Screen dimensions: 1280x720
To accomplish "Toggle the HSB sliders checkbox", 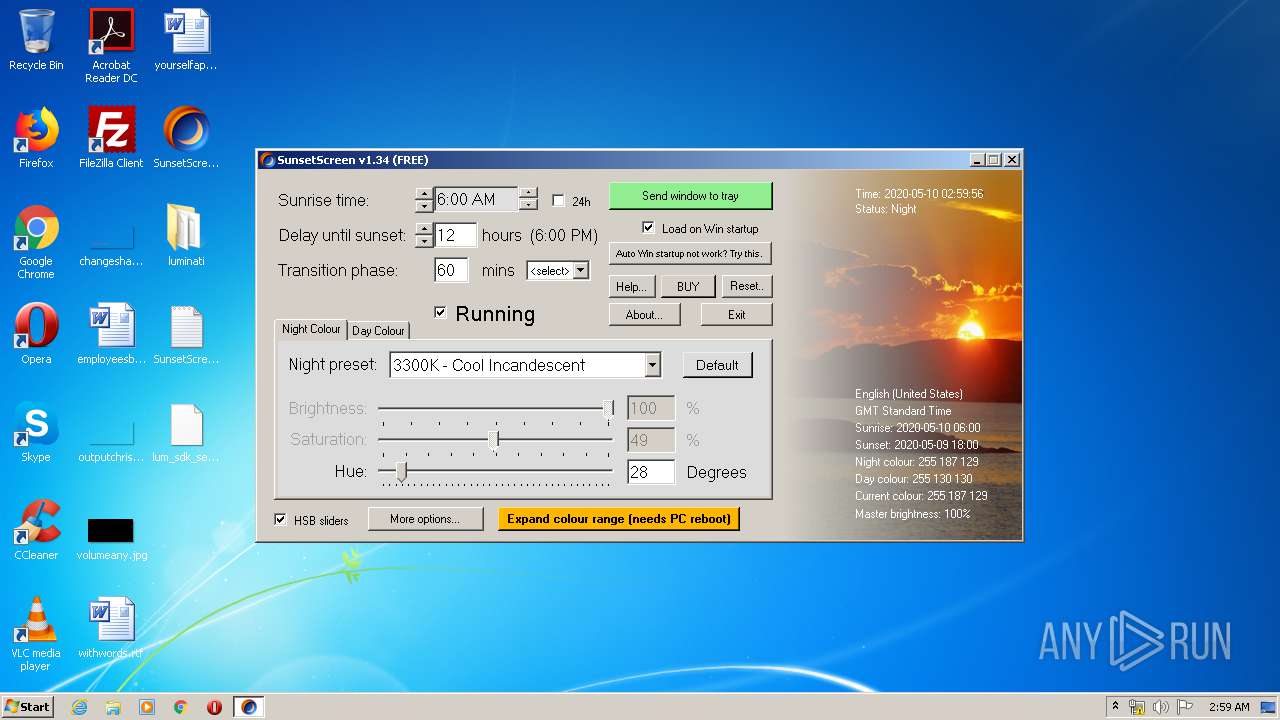I will pyautogui.click(x=280, y=520).
